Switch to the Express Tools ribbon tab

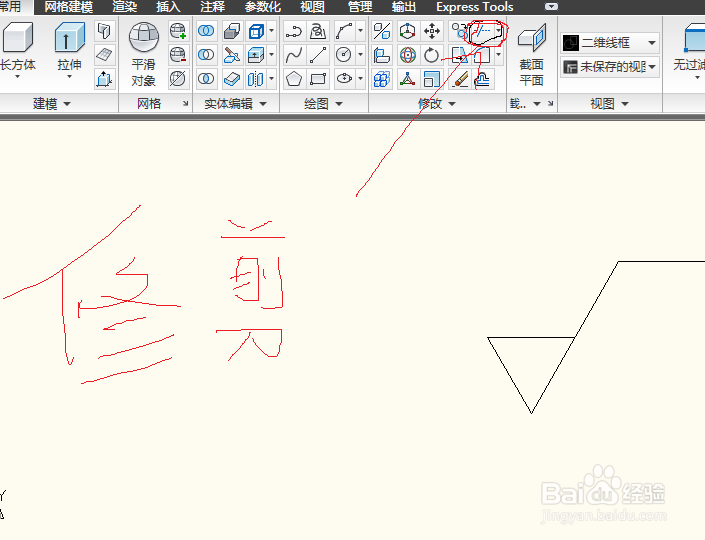click(x=474, y=7)
